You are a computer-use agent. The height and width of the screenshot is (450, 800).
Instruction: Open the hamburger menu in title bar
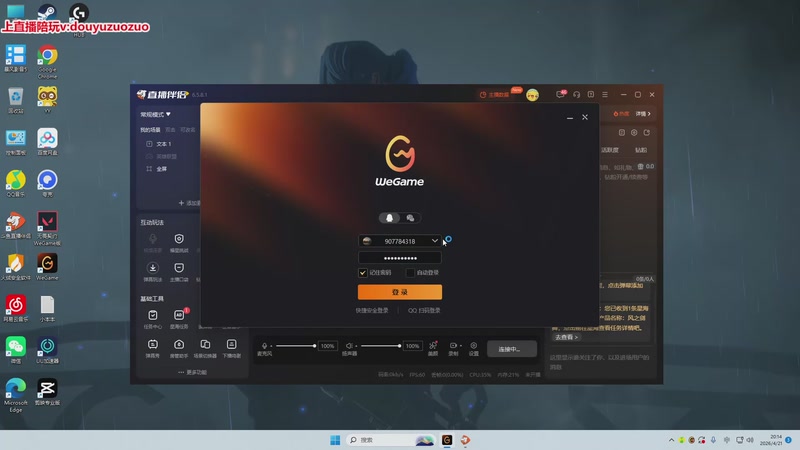click(x=605, y=94)
